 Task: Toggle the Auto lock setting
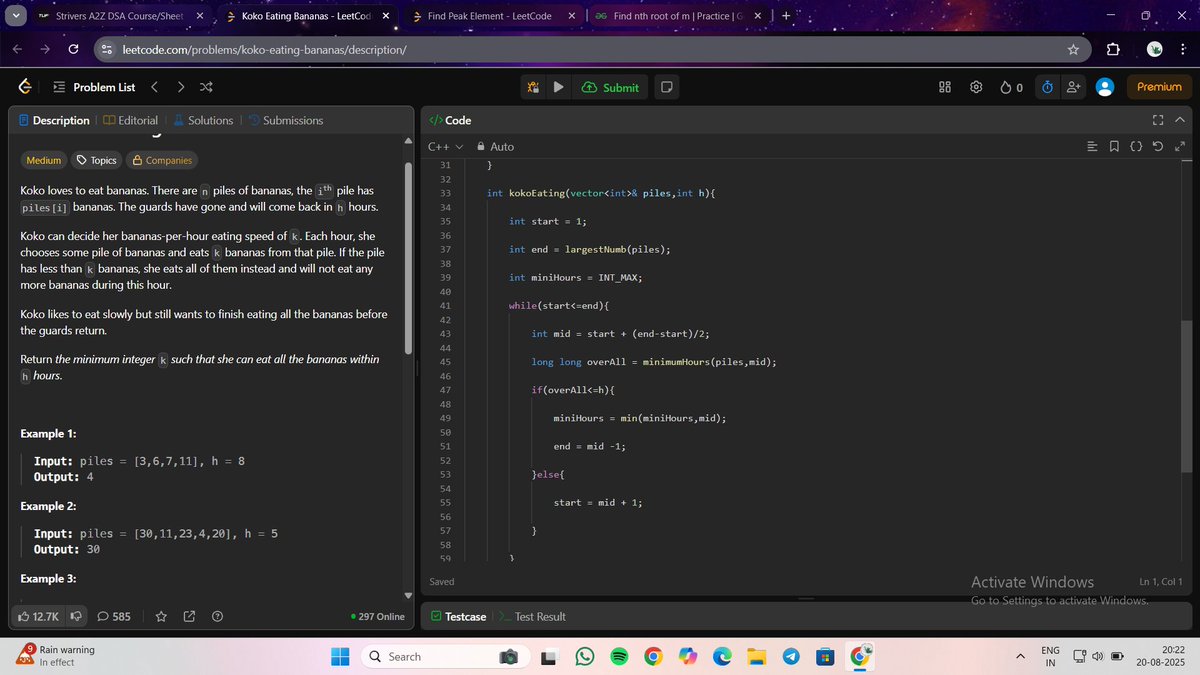(495, 147)
